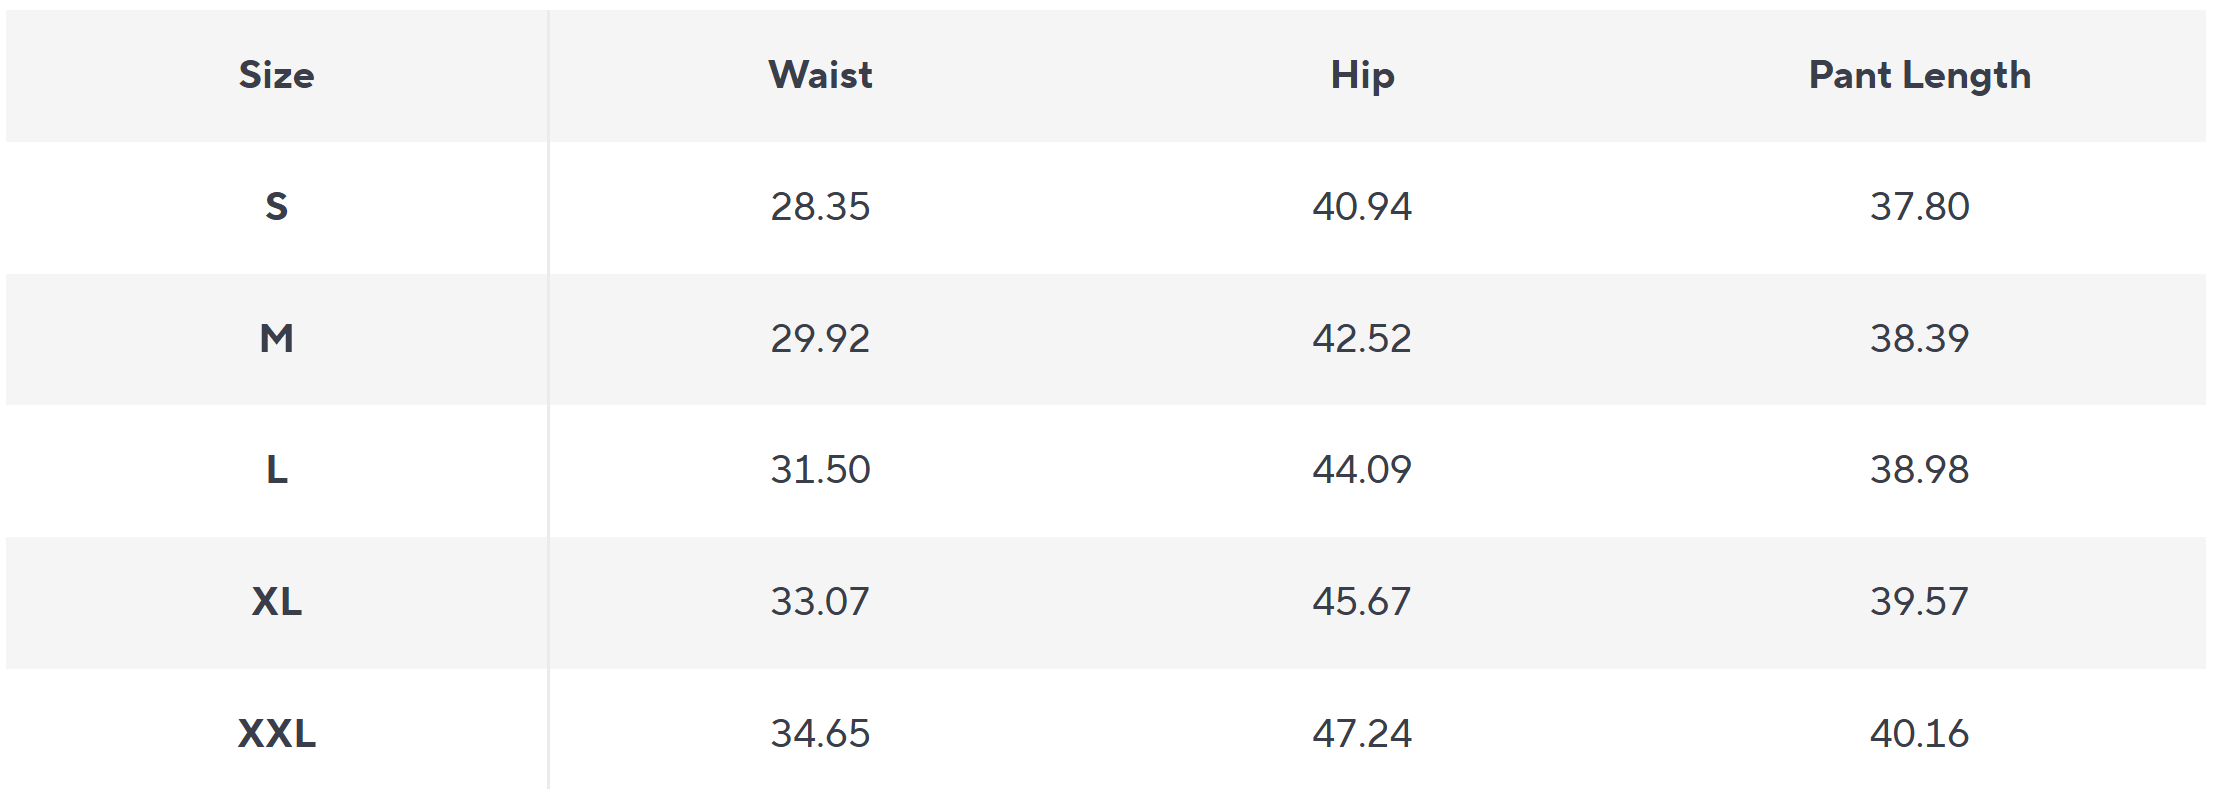
Task: Select the M size row label
Action: pyautogui.click(x=277, y=338)
